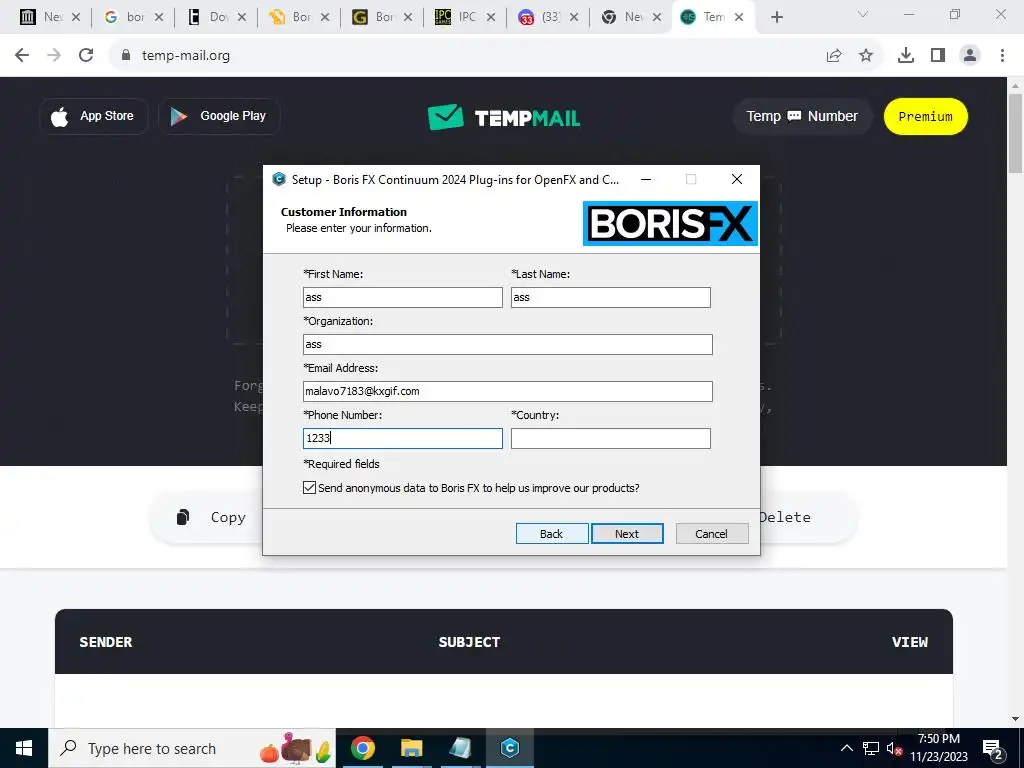The width and height of the screenshot is (1024, 768).
Task: Close the IPC tab
Action: pos(491,18)
